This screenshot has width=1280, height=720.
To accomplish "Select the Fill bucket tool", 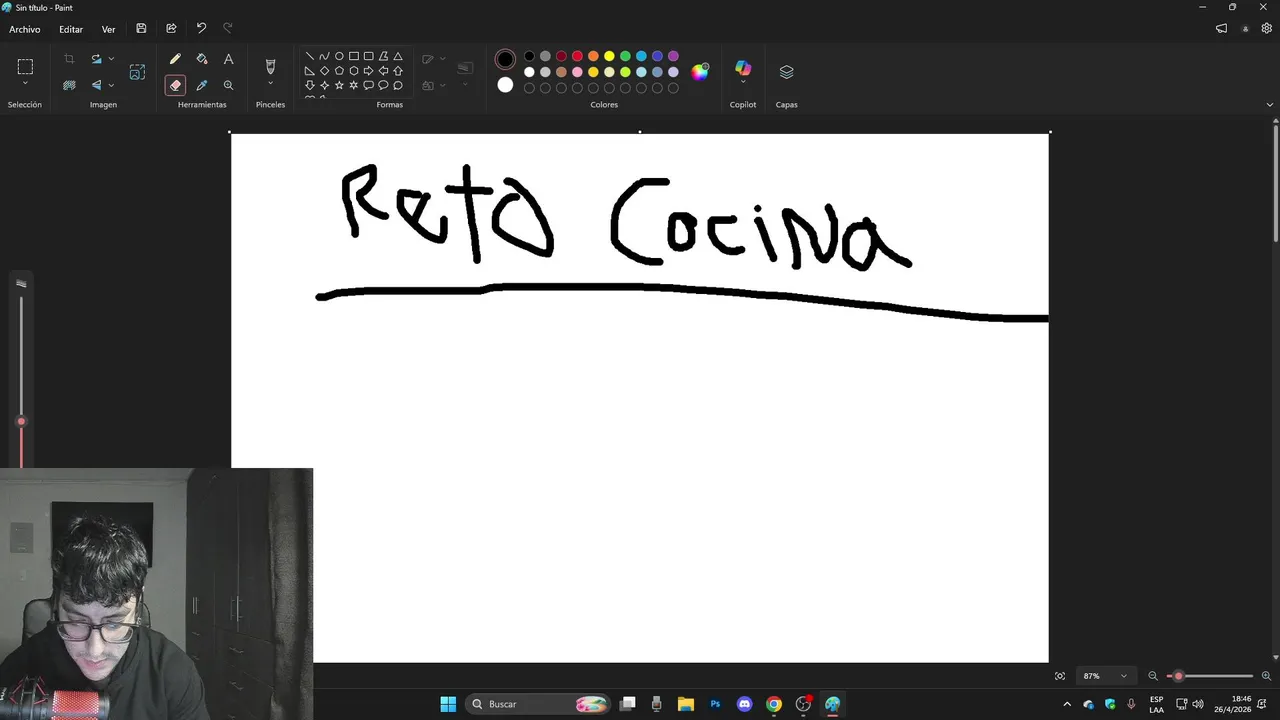I will click(202, 59).
